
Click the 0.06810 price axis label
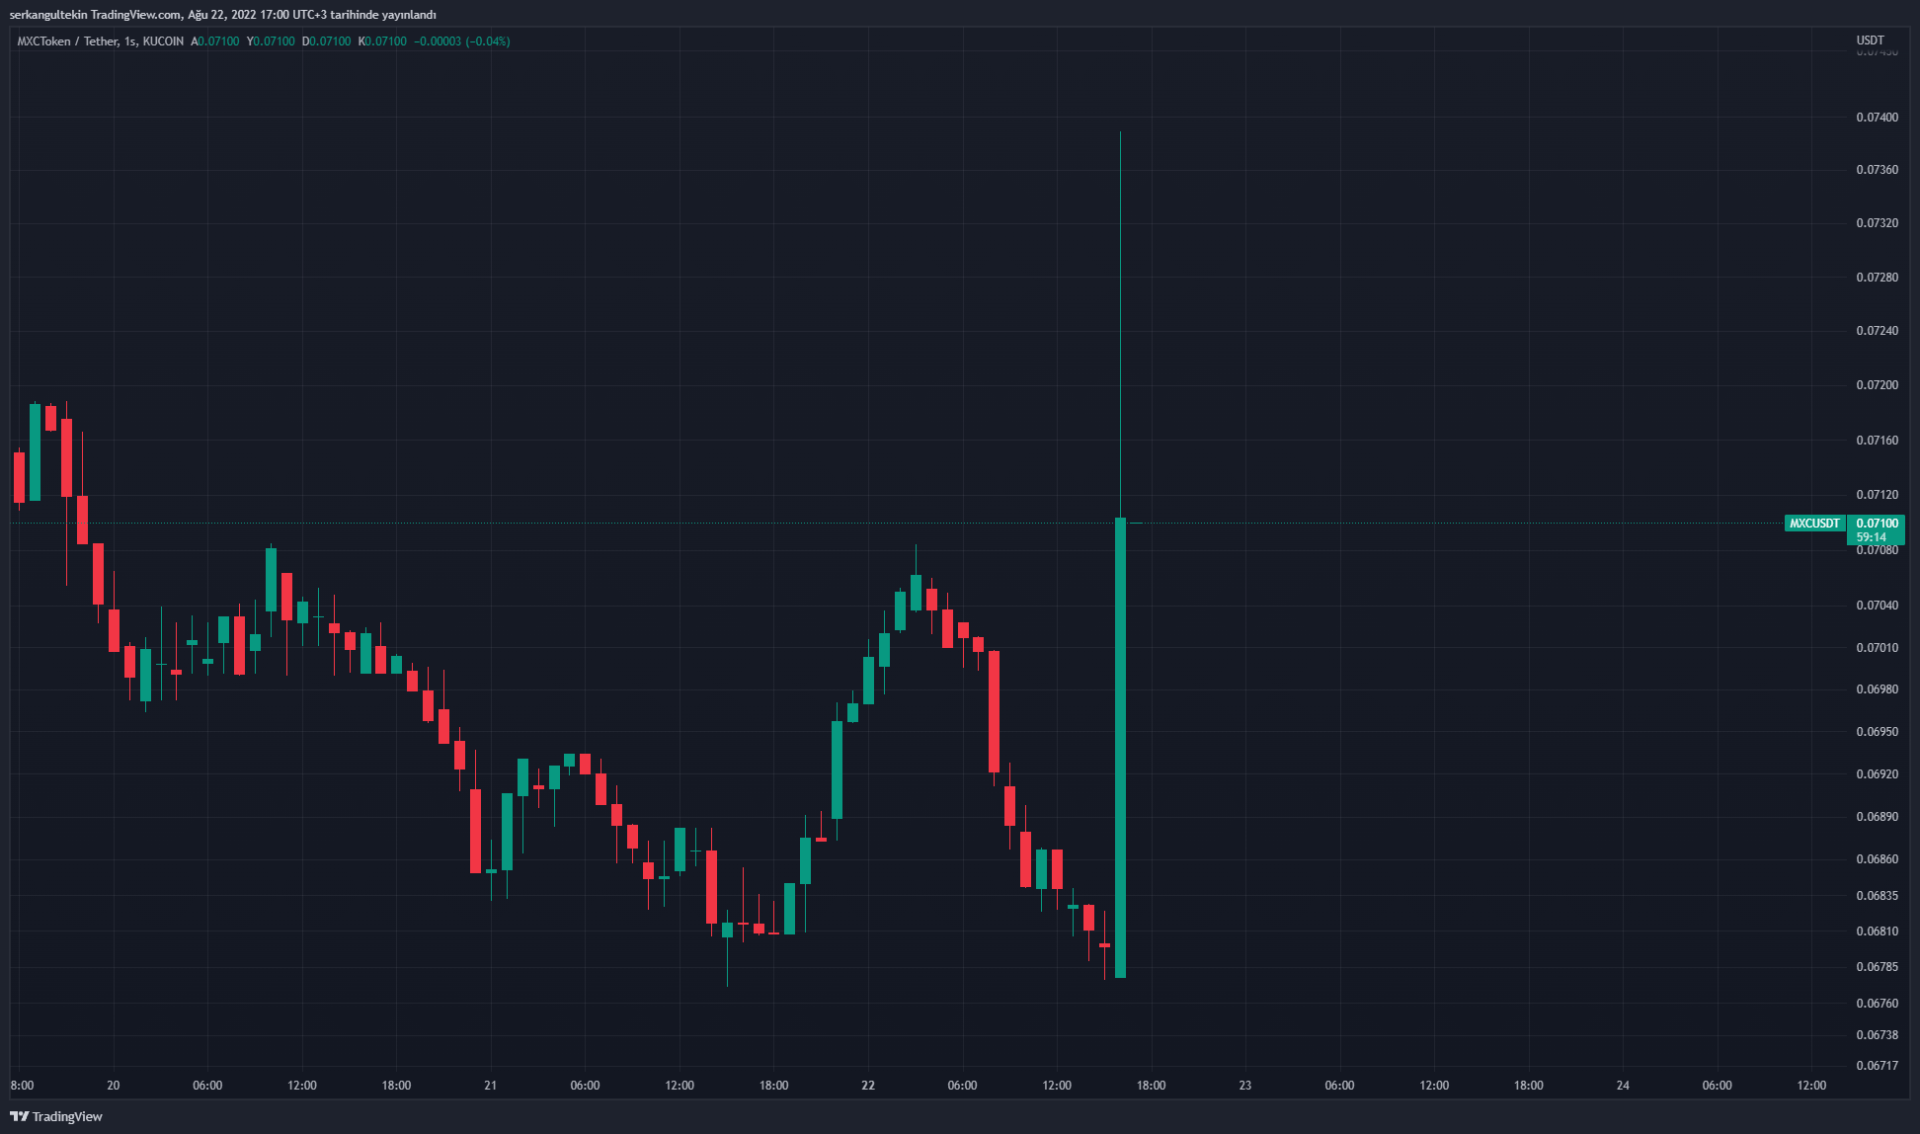point(1876,931)
